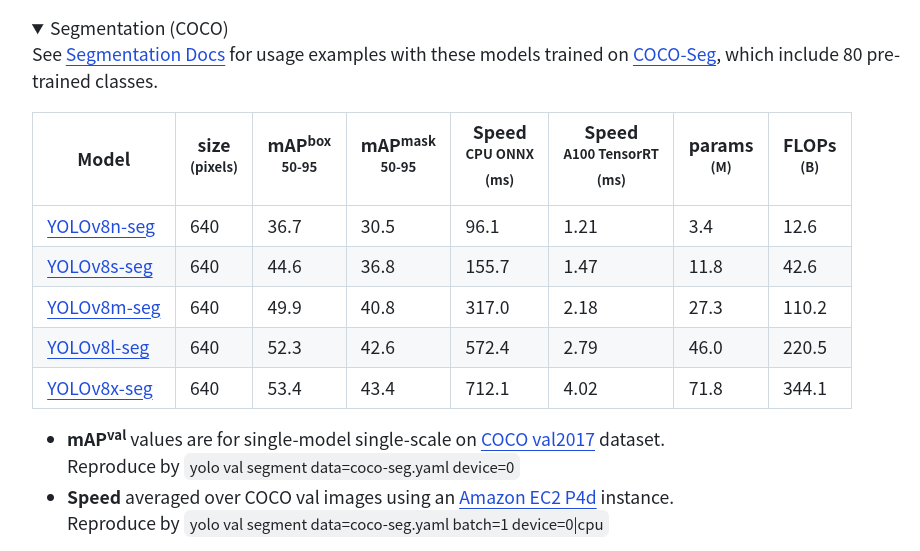Click the device=0 yolo val command snippet

[x=354, y=468]
